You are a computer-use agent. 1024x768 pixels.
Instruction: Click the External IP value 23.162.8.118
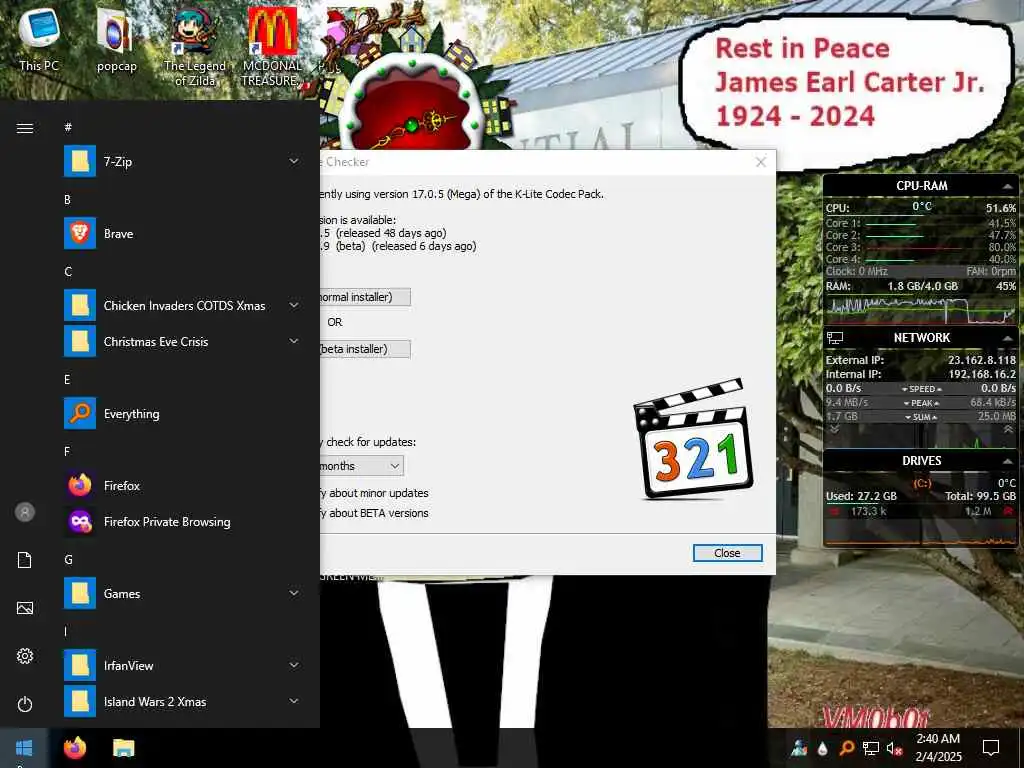(982, 360)
